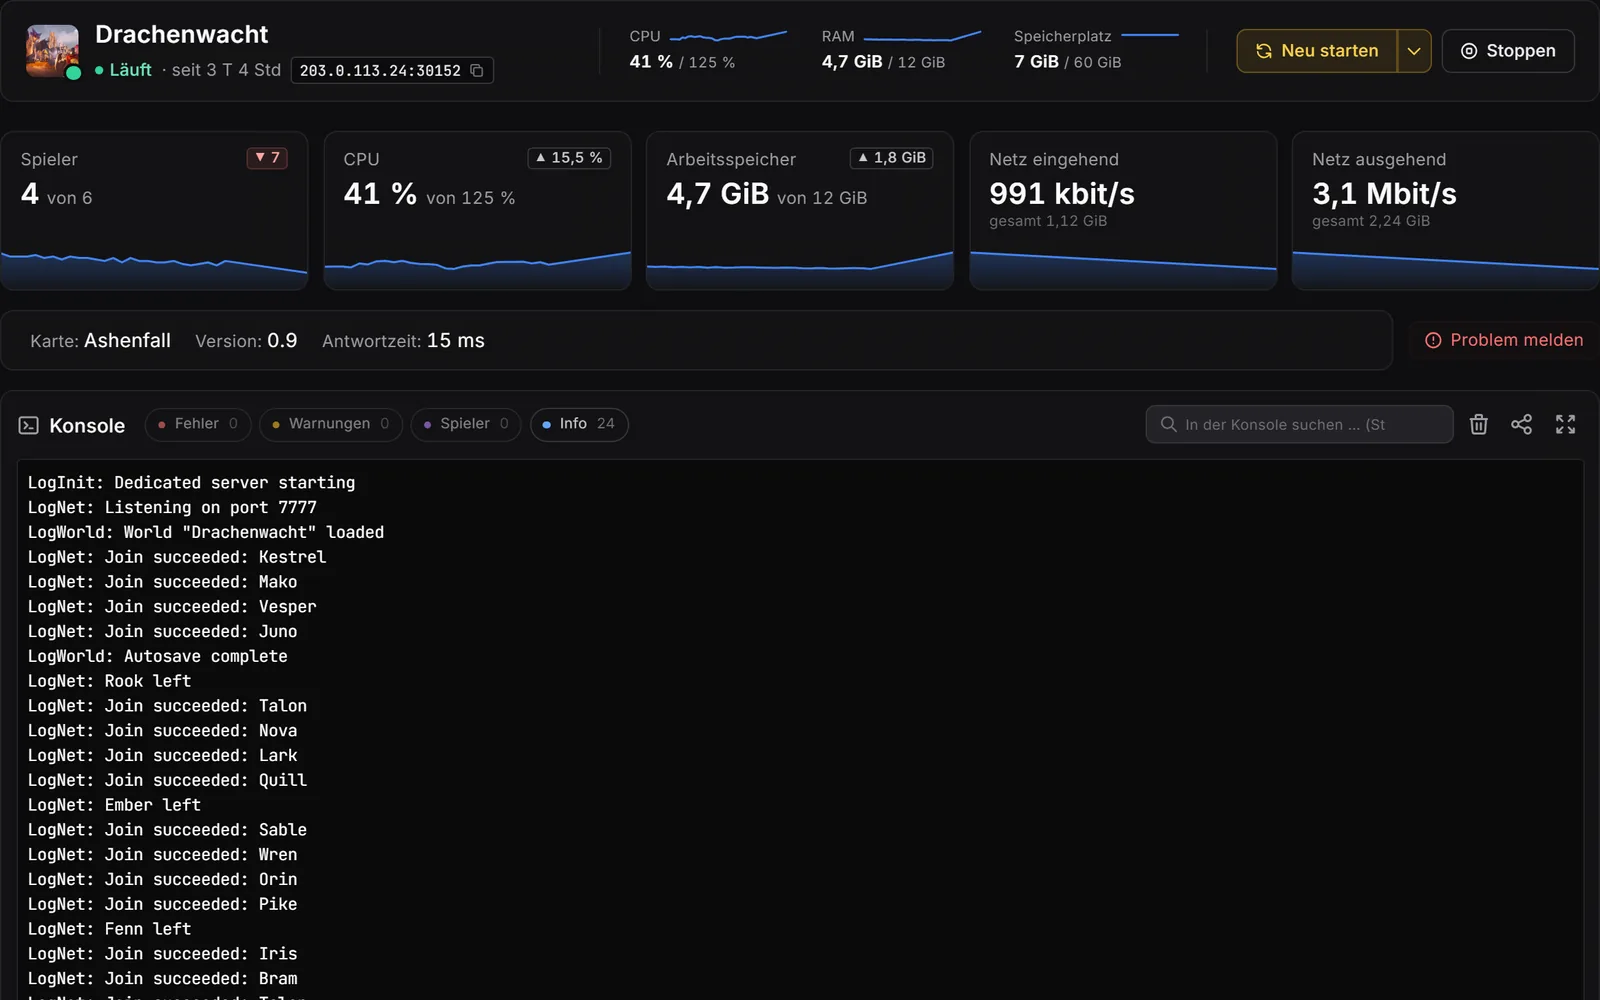Click the map name Ashenfall
This screenshot has width=1600, height=1000.
tap(127, 340)
